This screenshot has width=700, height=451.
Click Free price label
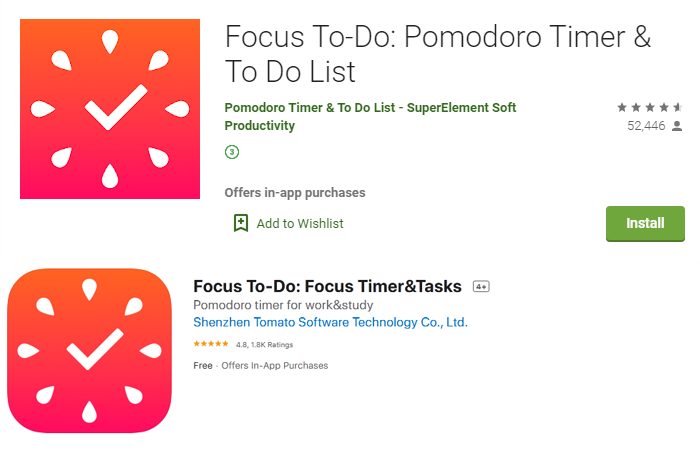[203, 366]
